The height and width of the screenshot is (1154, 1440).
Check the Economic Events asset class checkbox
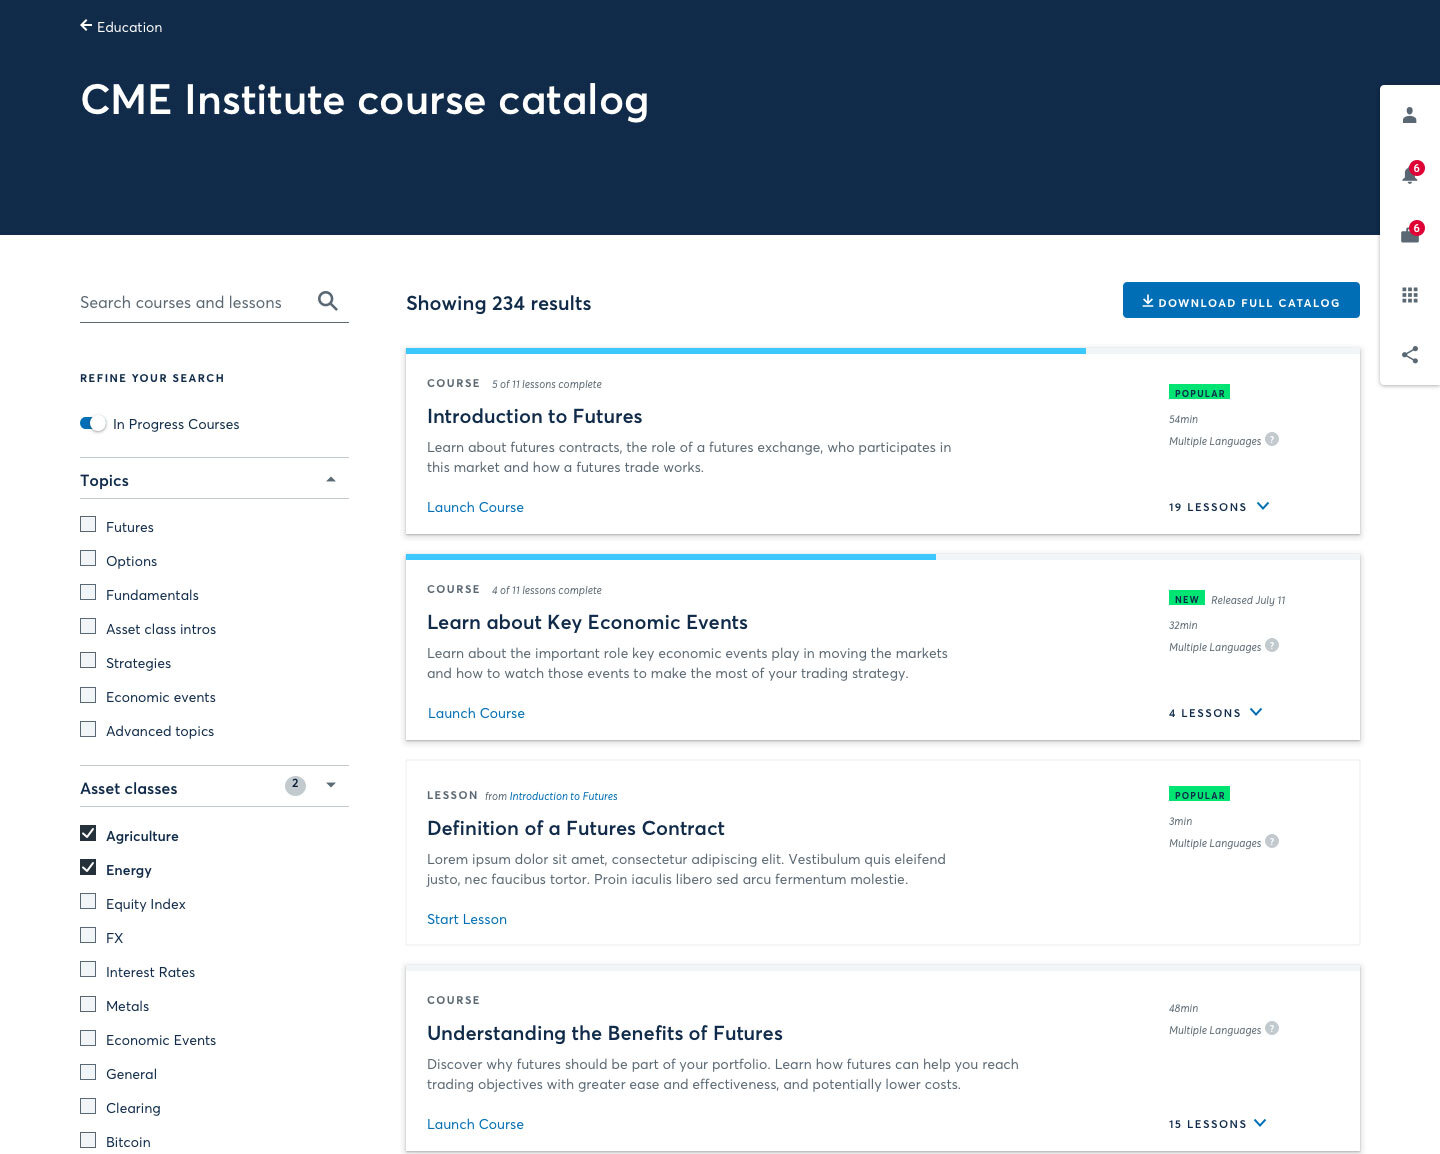(x=88, y=1038)
